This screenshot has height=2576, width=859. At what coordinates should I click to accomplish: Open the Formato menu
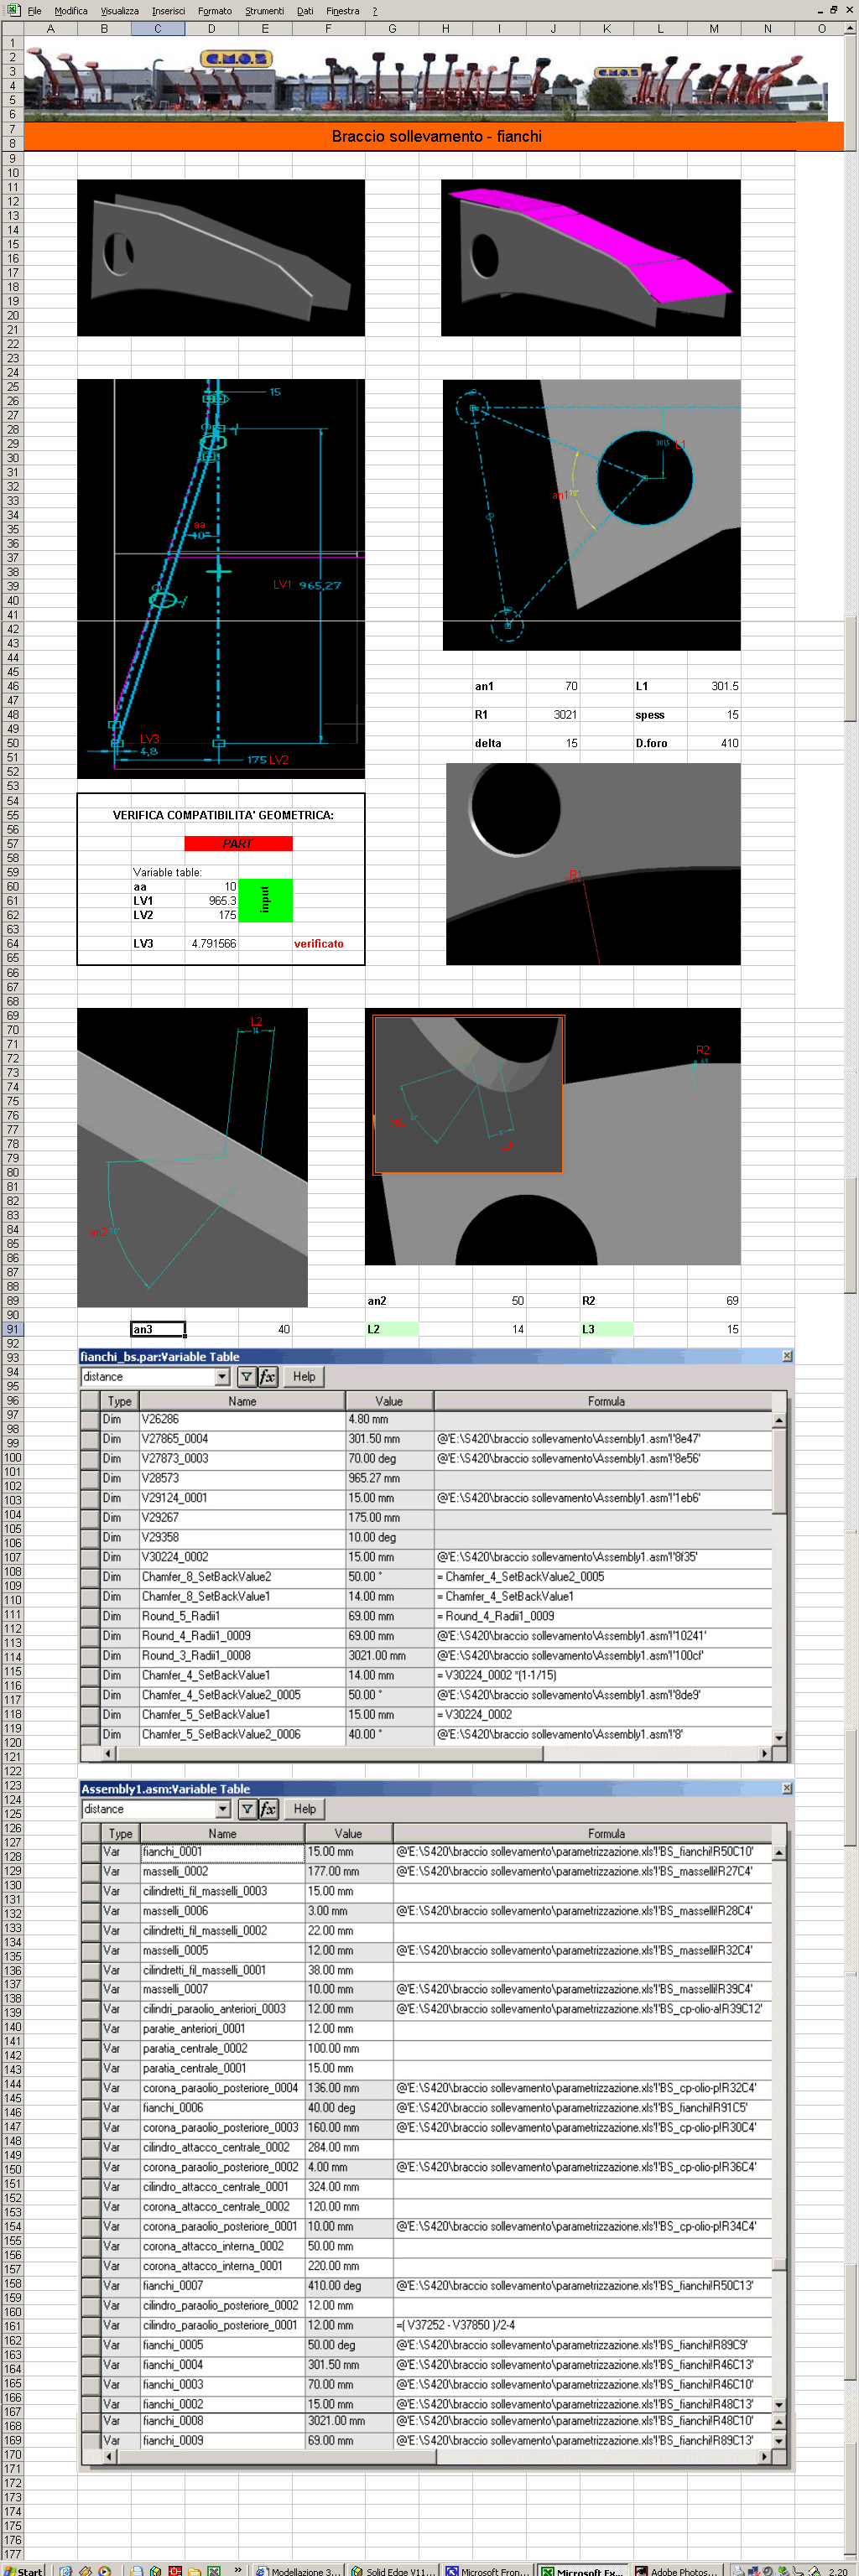[214, 11]
